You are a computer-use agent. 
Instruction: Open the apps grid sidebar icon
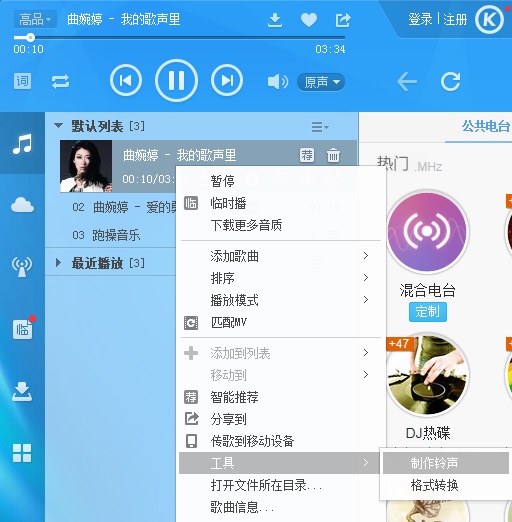point(22,453)
